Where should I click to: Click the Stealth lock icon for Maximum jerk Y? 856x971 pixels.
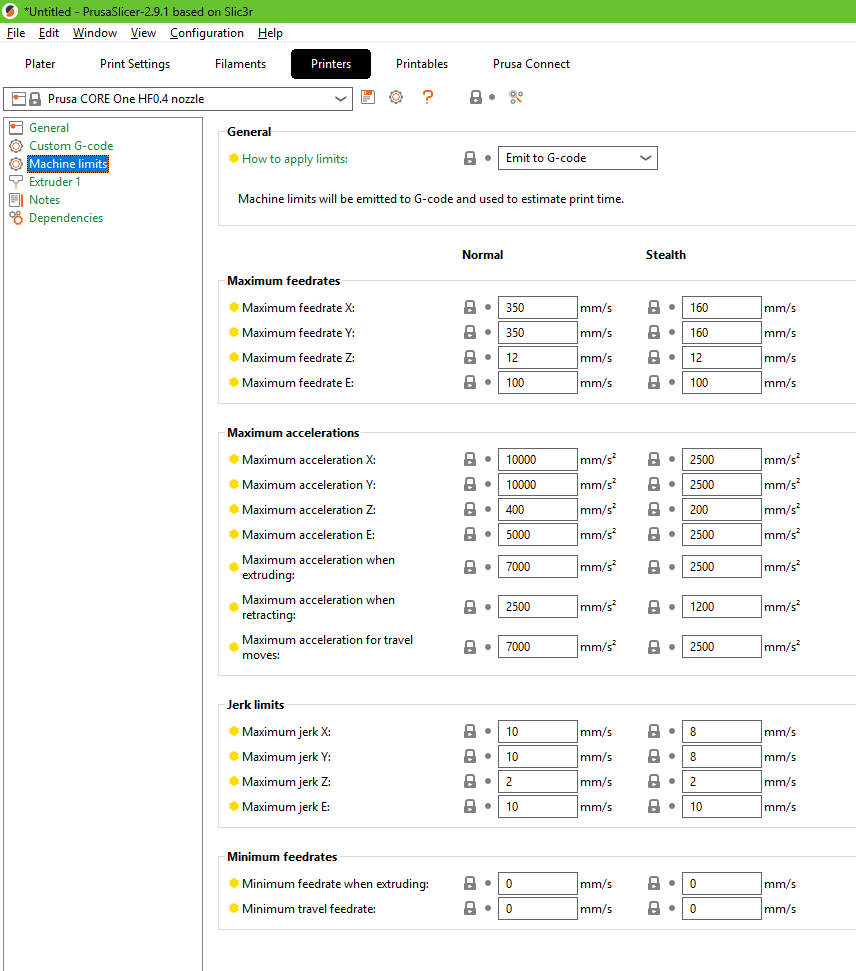point(654,757)
